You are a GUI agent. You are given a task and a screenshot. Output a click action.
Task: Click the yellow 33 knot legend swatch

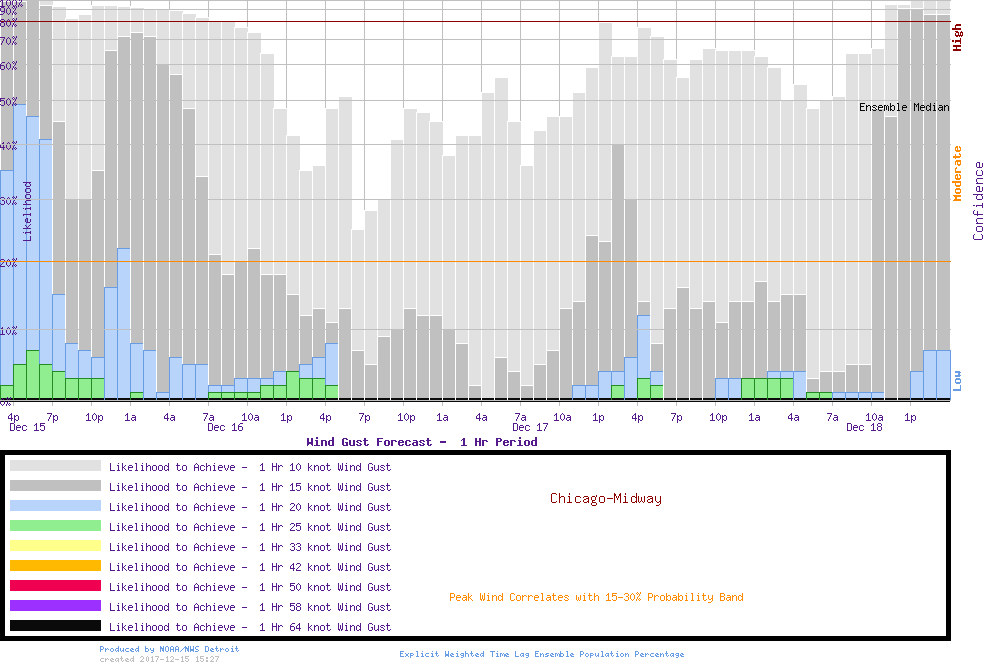click(x=55, y=546)
